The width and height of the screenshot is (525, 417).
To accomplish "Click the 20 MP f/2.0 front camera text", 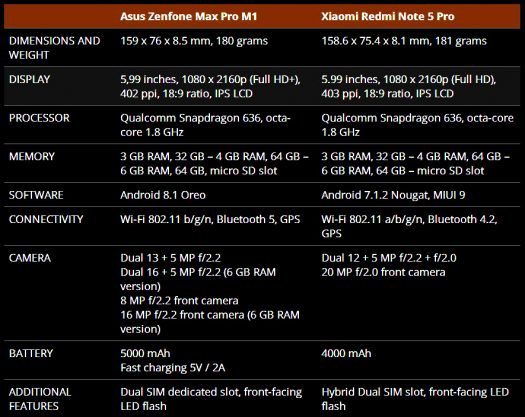I will coord(383,272).
